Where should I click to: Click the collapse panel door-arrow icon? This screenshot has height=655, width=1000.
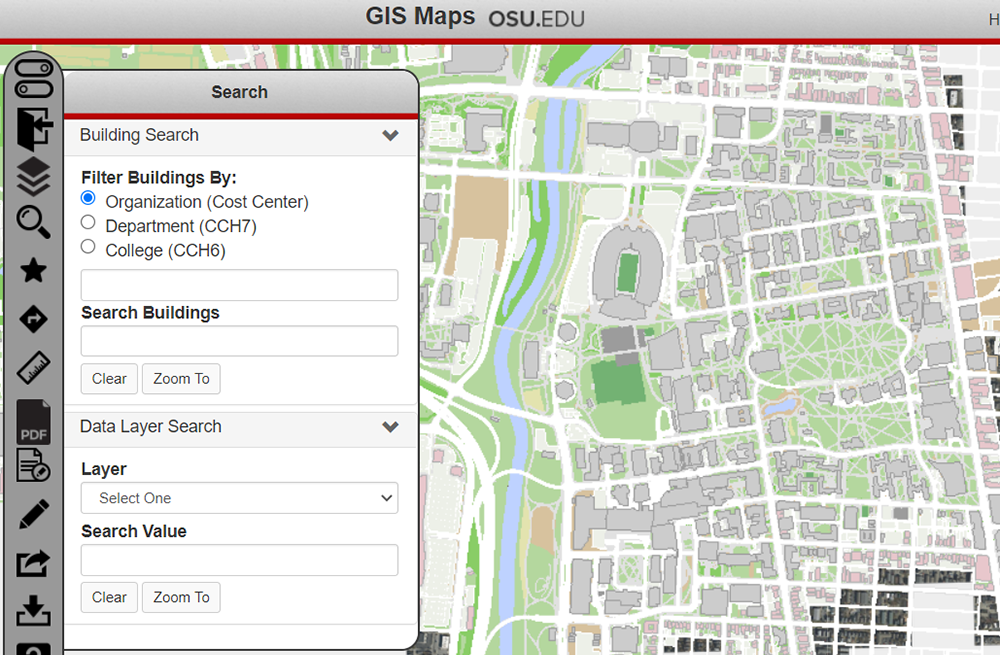[x=33, y=129]
